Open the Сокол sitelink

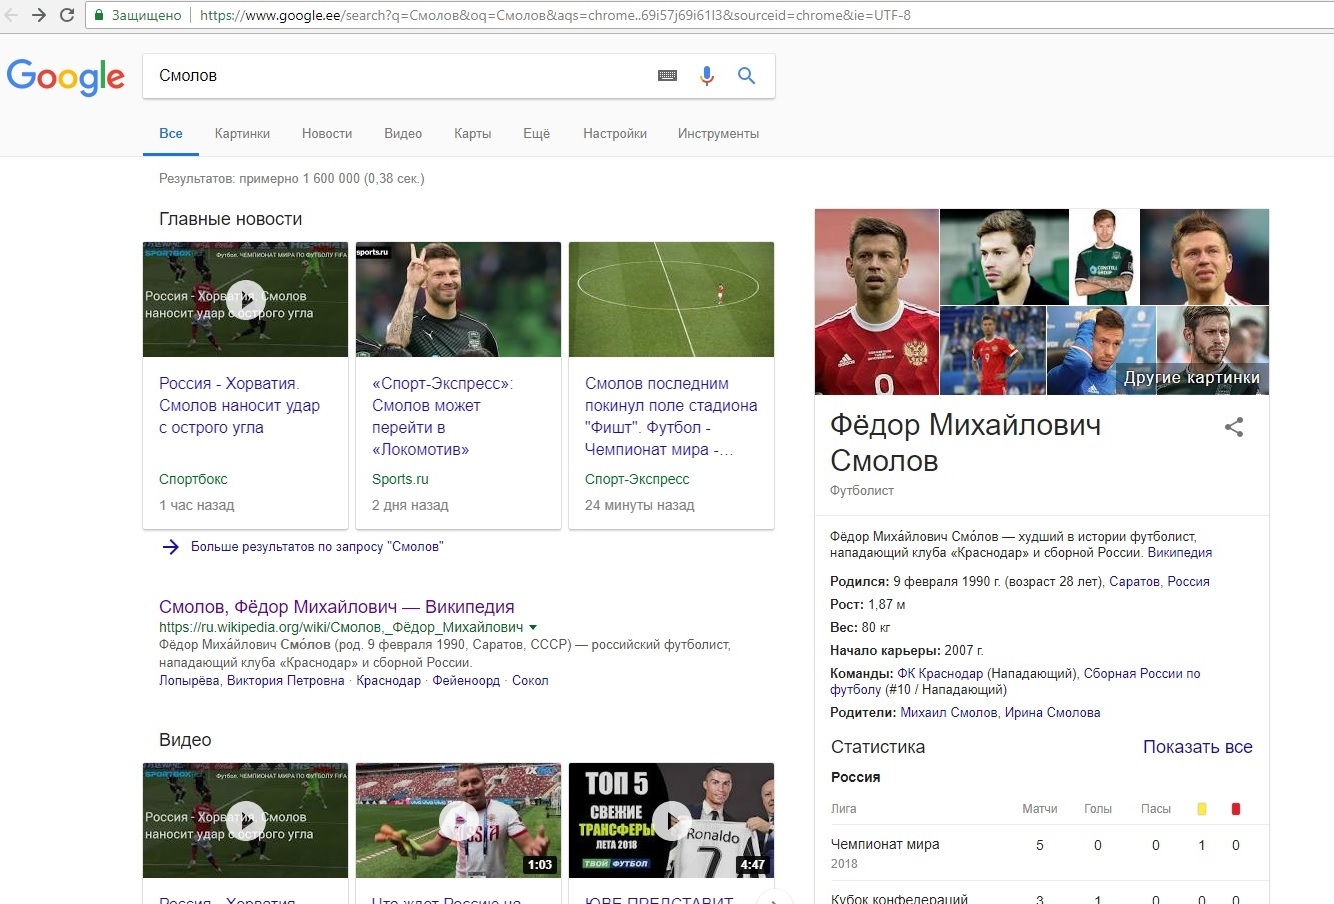pos(530,680)
